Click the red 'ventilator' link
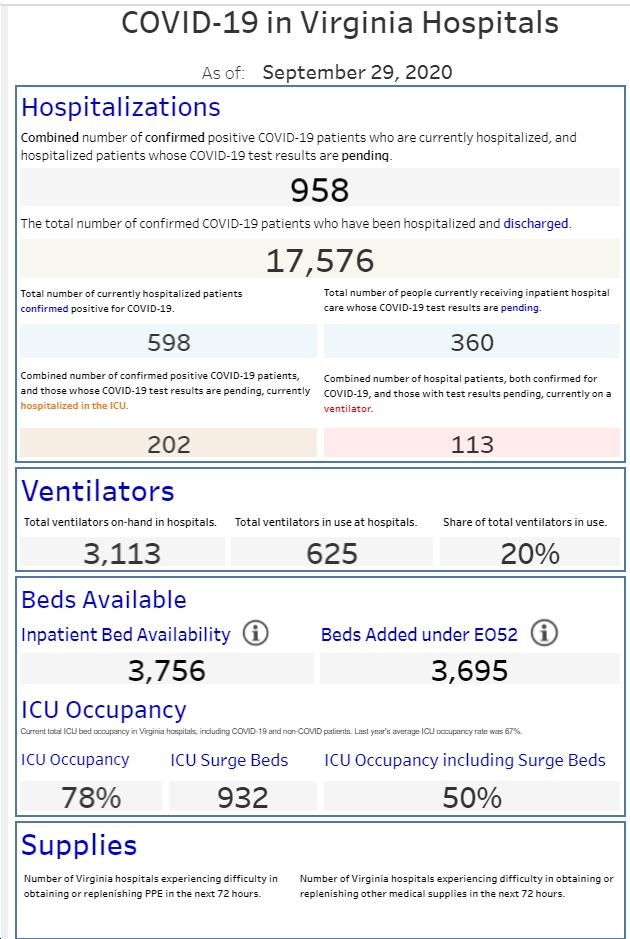The image size is (630, 939). (347, 408)
